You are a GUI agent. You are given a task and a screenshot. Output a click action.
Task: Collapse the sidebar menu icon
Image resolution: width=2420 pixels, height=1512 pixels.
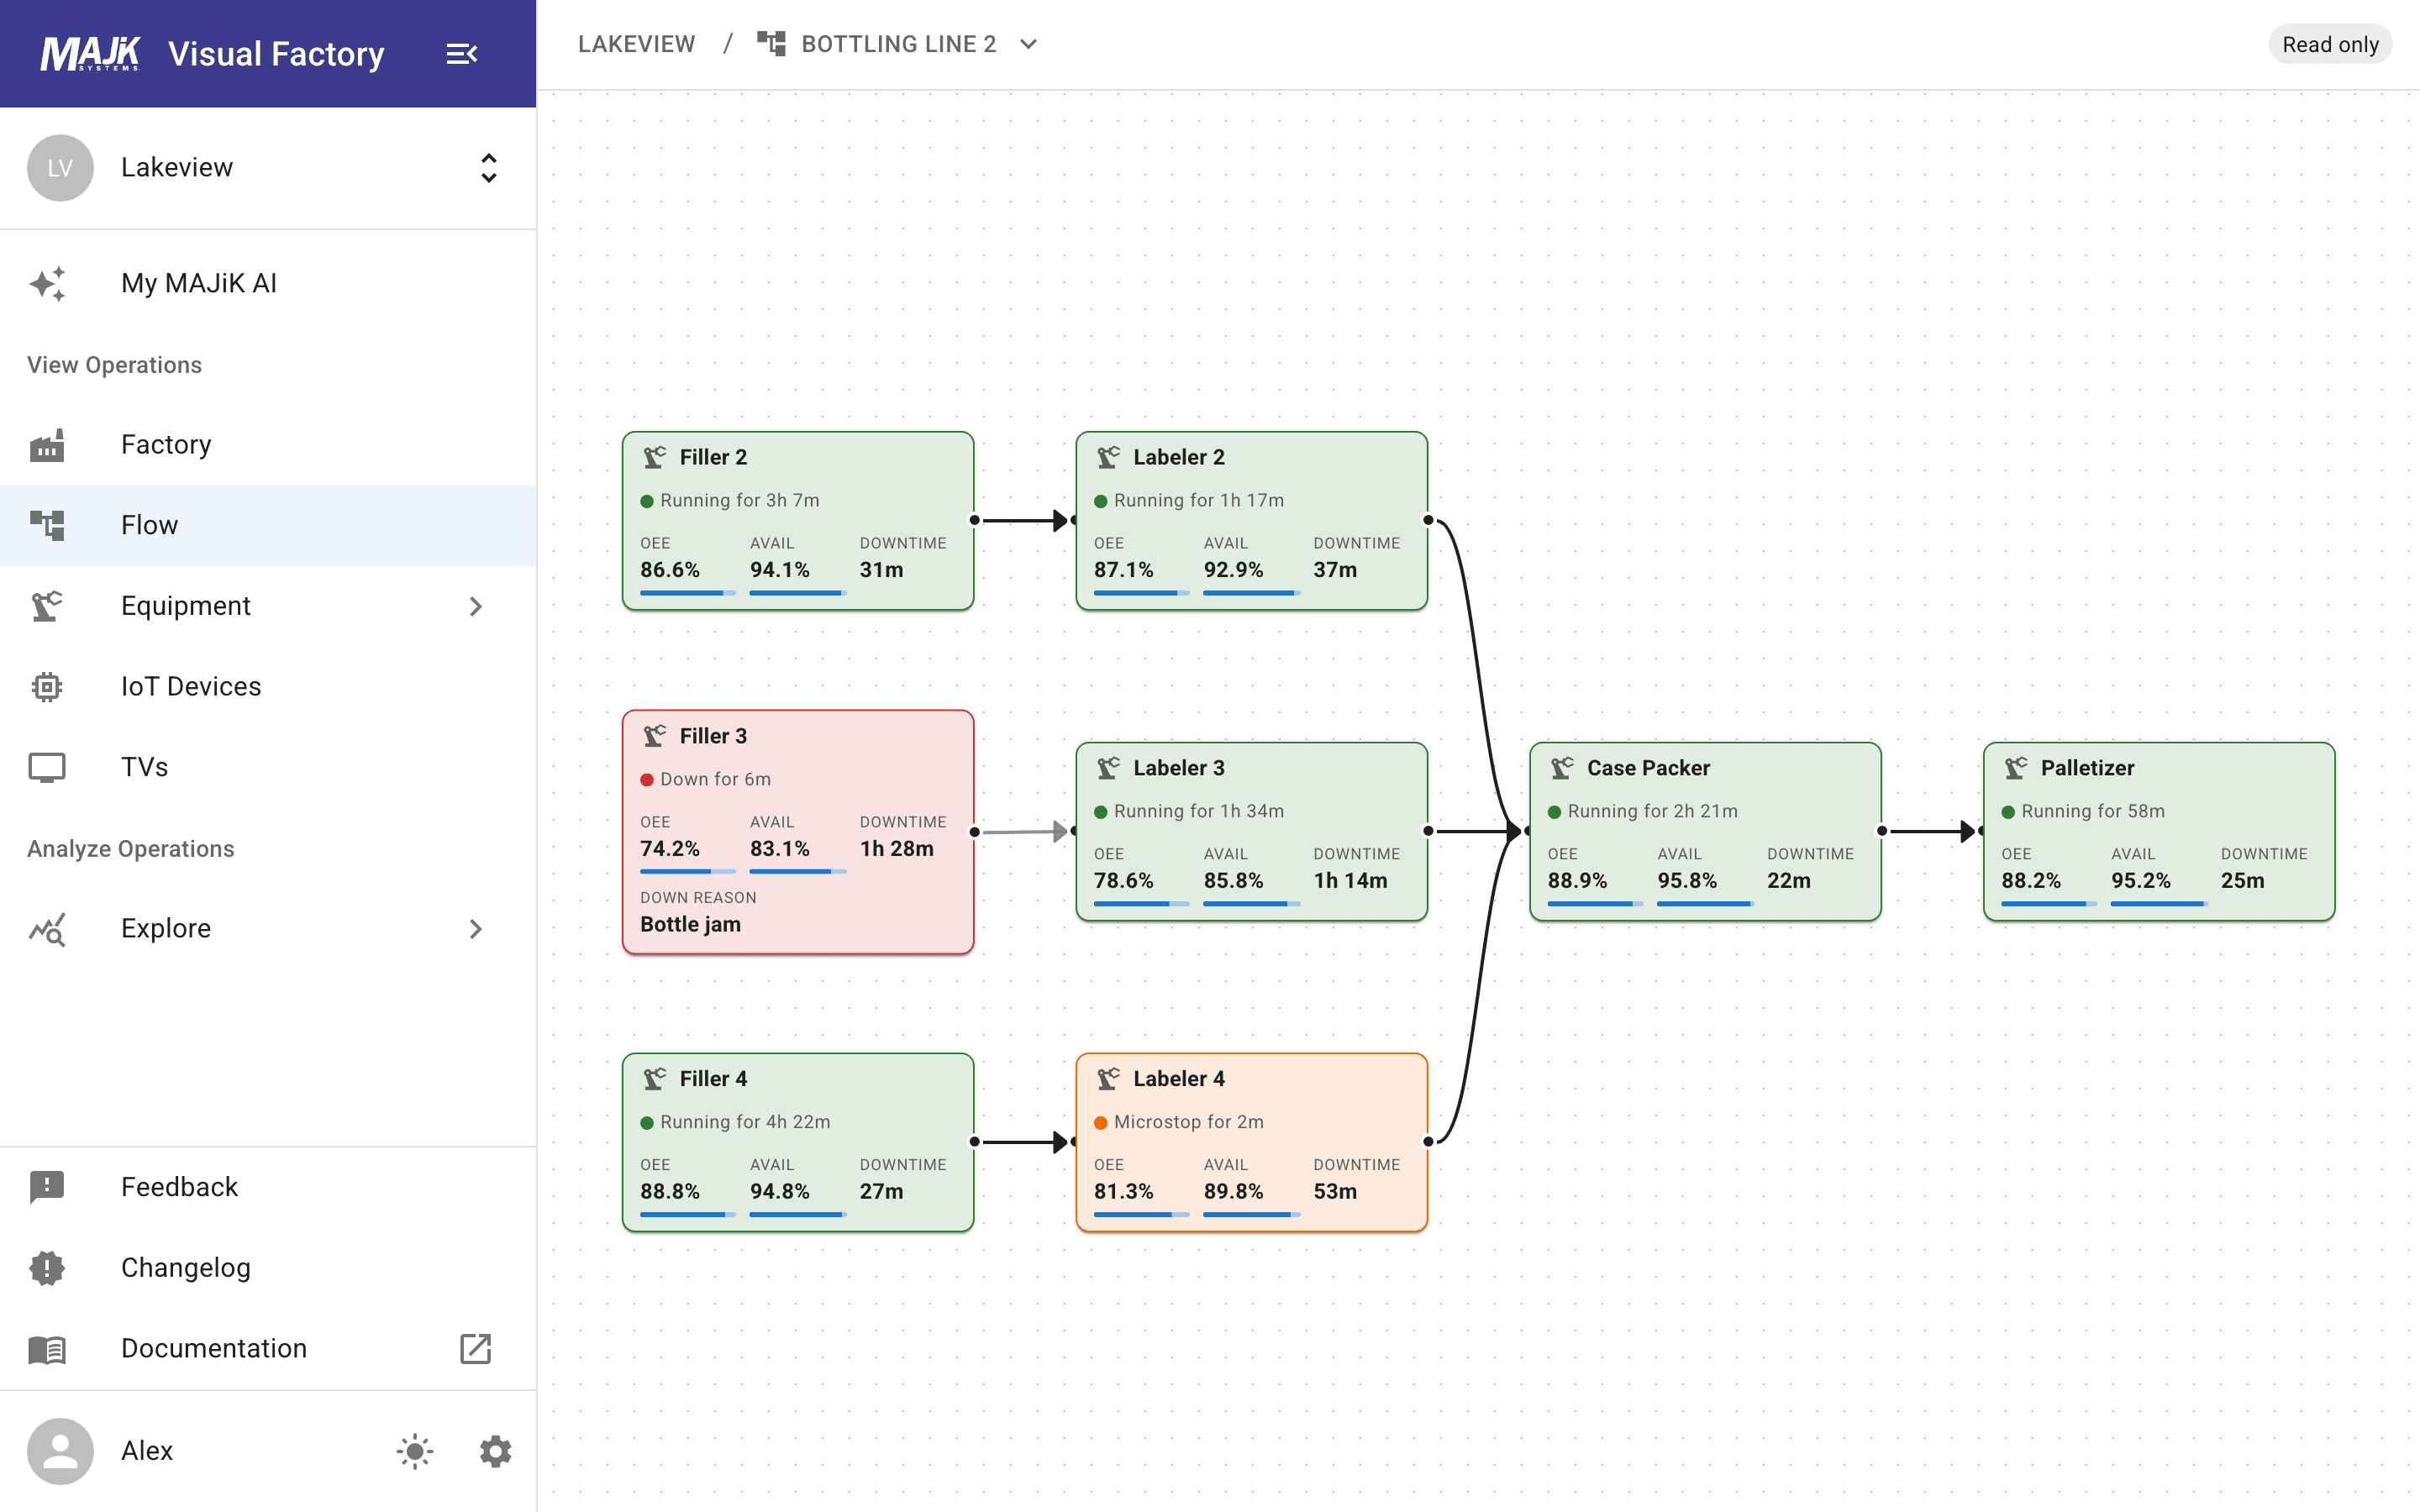coord(461,54)
